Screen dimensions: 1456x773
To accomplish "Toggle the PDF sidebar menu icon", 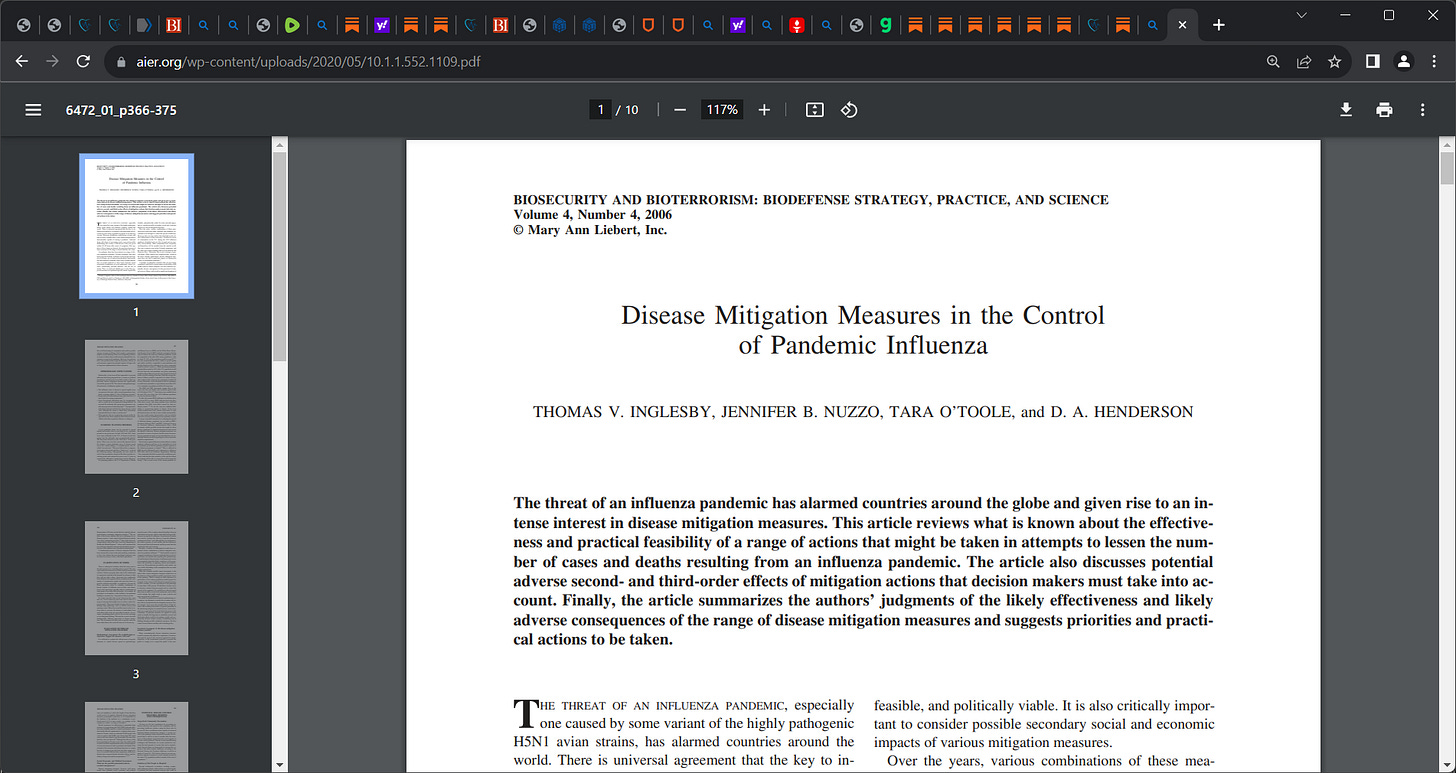I will click(x=33, y=110).
